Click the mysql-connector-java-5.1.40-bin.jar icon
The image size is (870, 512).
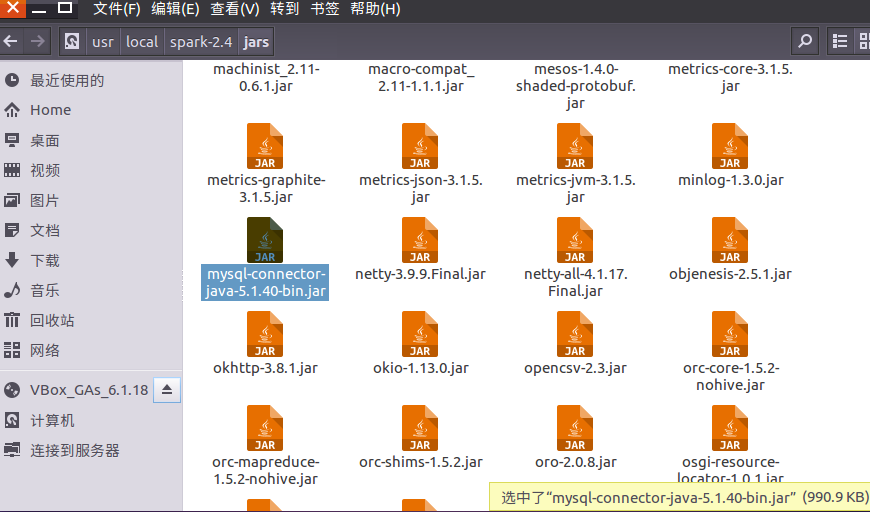[x=265, y=240]
